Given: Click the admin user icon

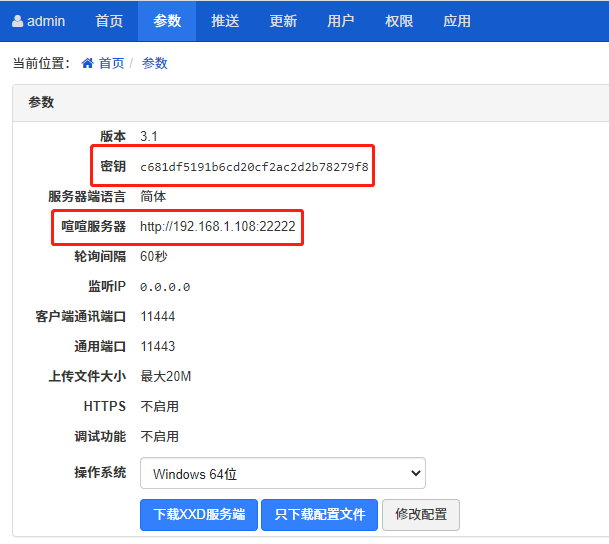Looking at the screenshot, I should (x=18, y=21).
